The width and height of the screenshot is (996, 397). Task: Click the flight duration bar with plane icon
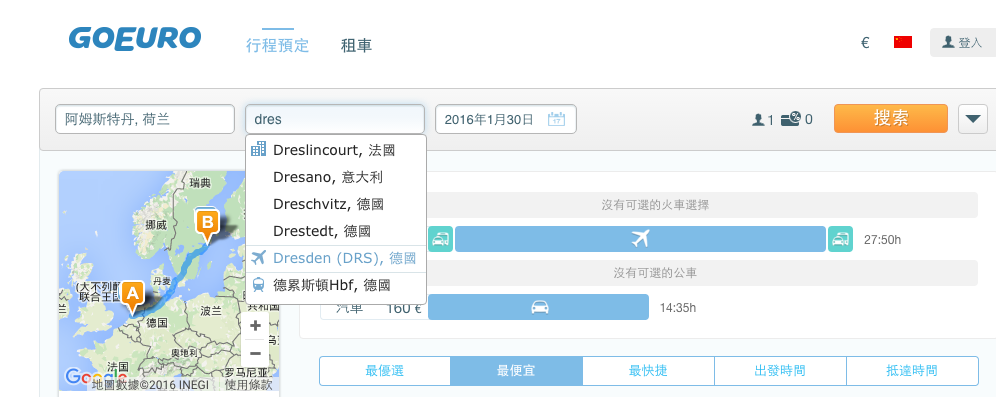click(x=640, y=239)
